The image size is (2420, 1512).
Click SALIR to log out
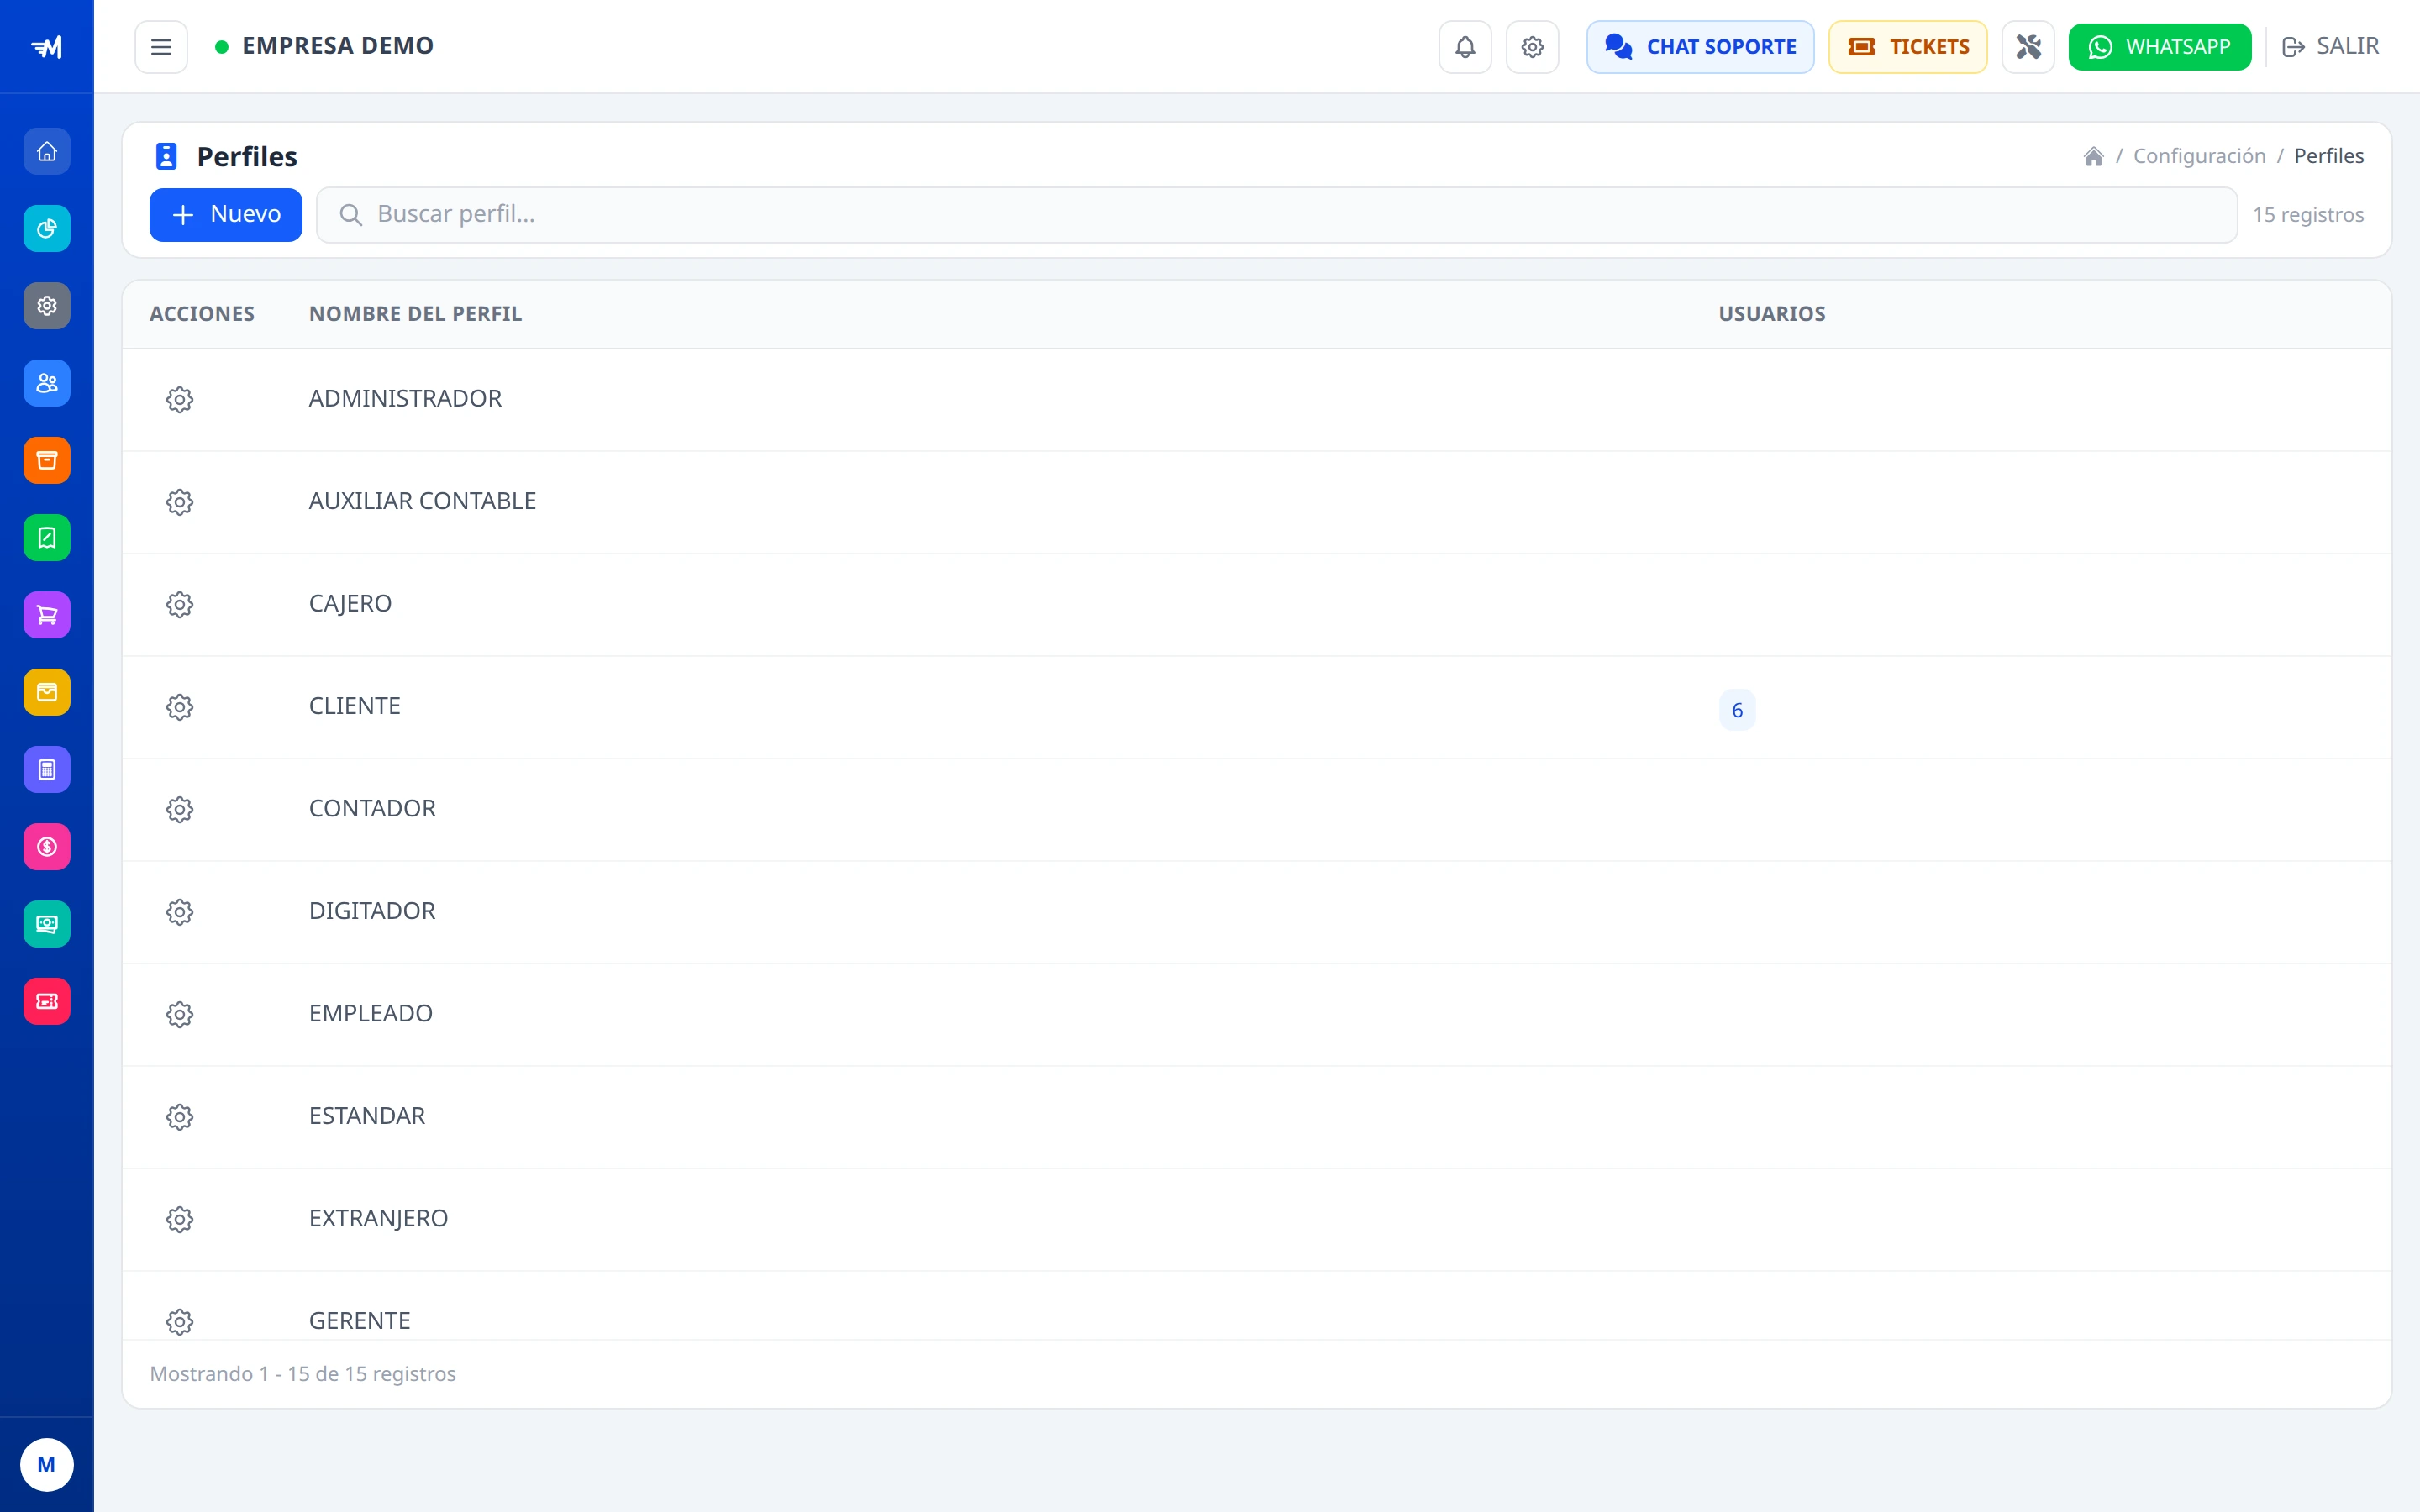pyautogui.click(x=2330, y=47)
